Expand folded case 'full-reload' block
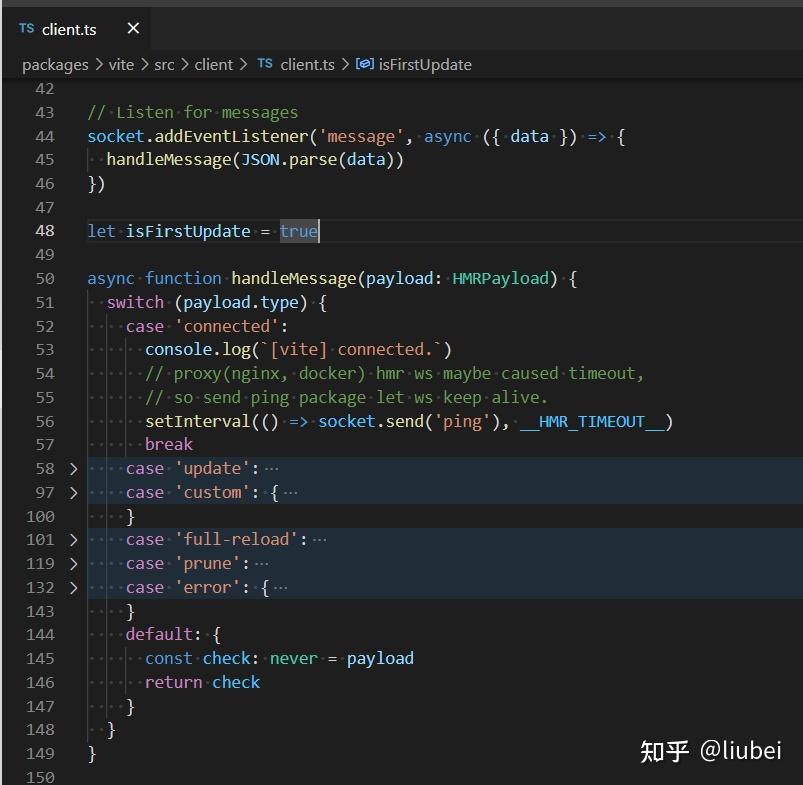 [x=73, y=540]
